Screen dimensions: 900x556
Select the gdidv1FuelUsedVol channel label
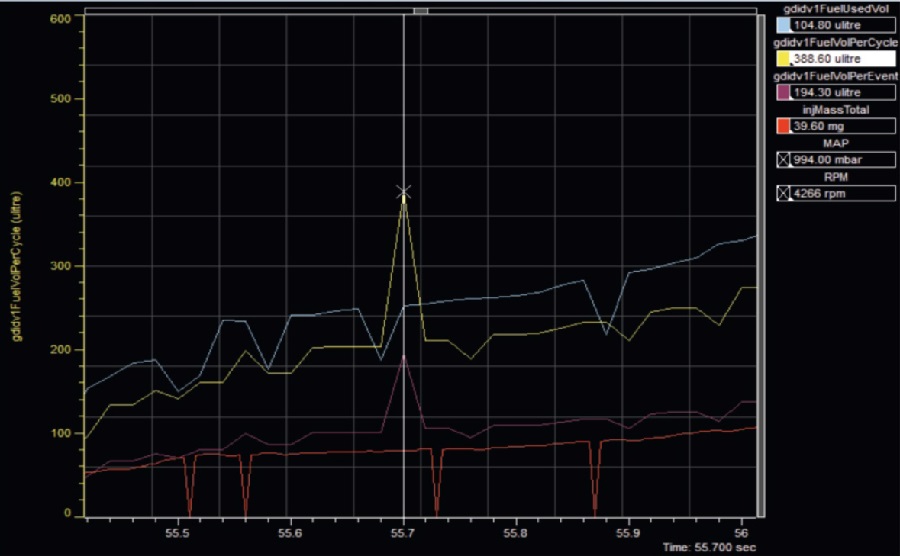pos(835,10)
